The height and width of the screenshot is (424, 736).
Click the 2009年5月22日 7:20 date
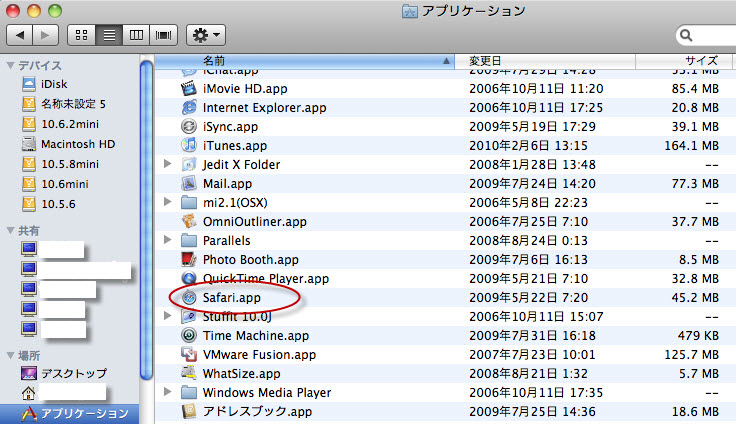pos(529,298)
